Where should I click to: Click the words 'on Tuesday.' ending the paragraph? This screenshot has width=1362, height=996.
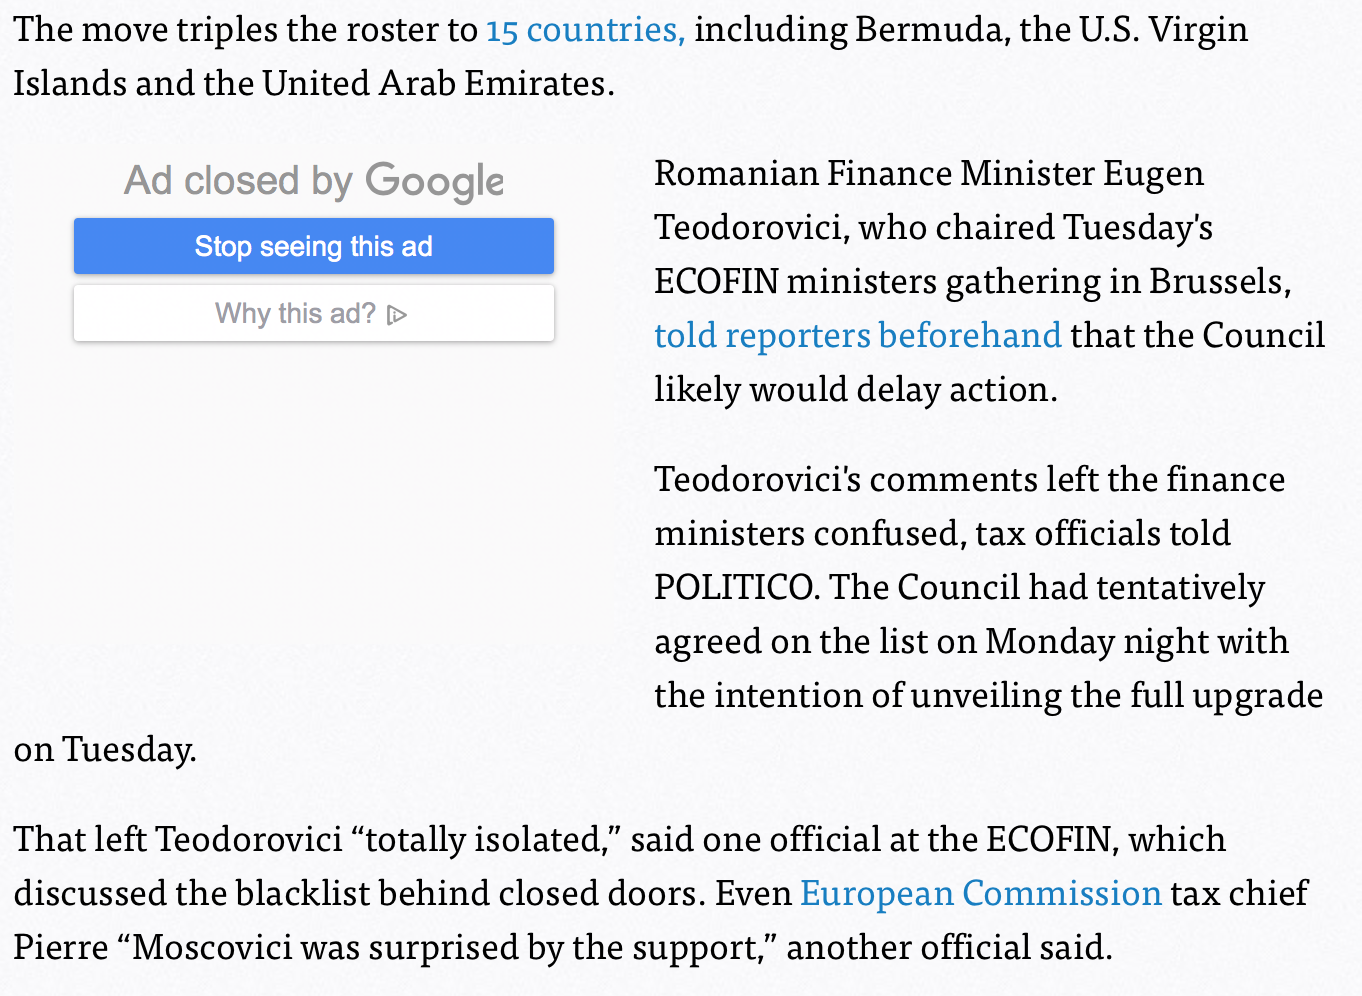[105, 749]
